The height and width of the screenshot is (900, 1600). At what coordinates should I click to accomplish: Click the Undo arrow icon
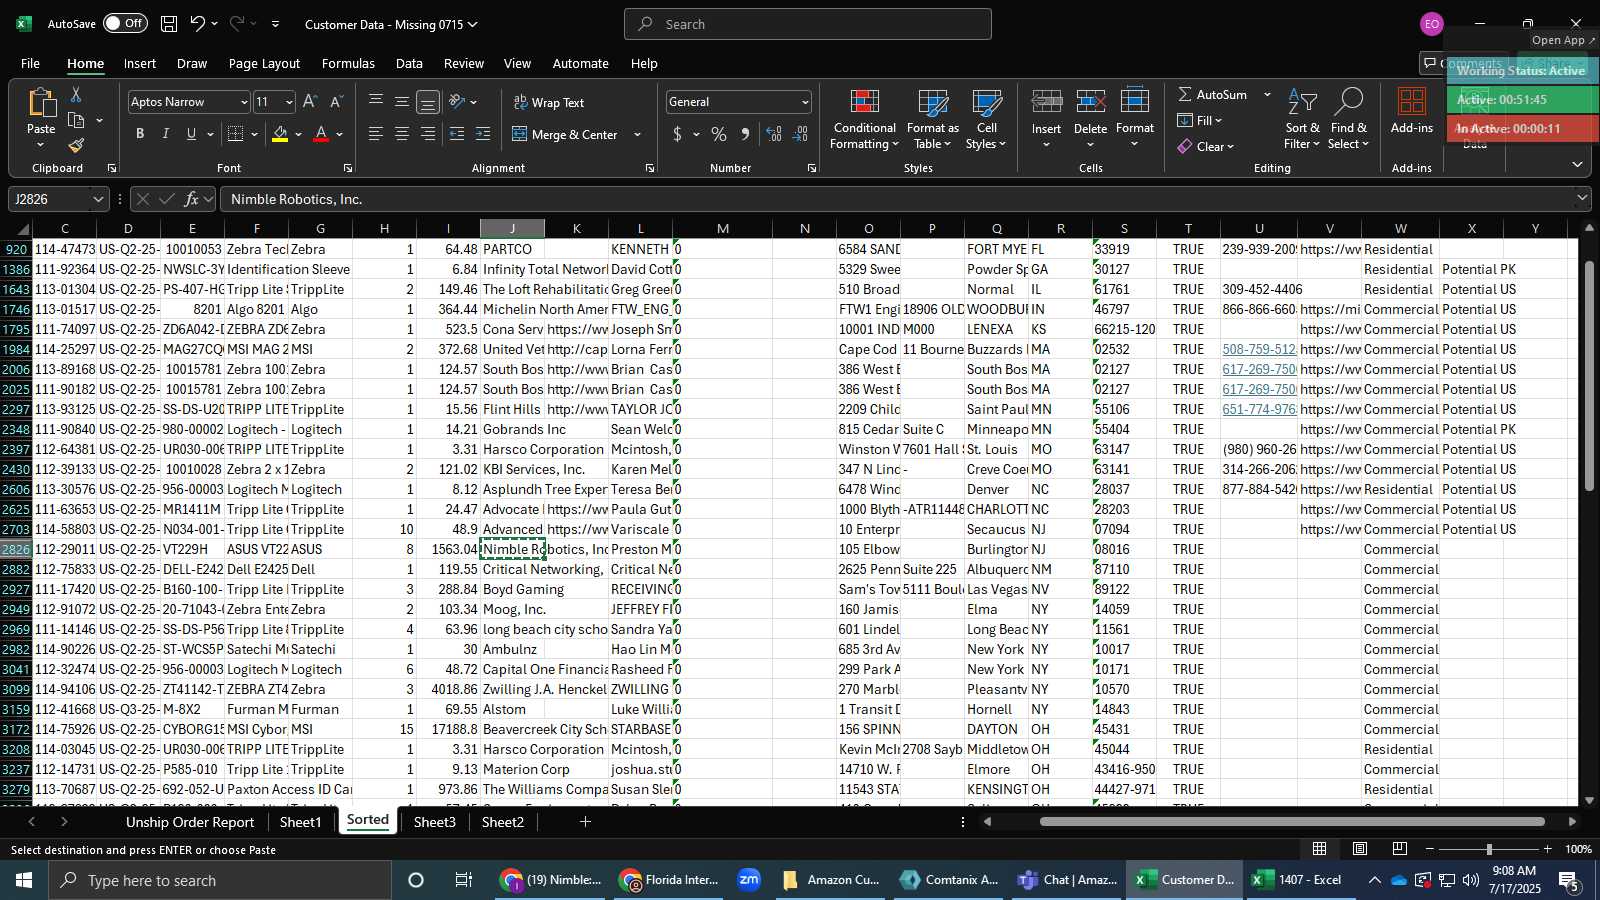tap(198, 24)
